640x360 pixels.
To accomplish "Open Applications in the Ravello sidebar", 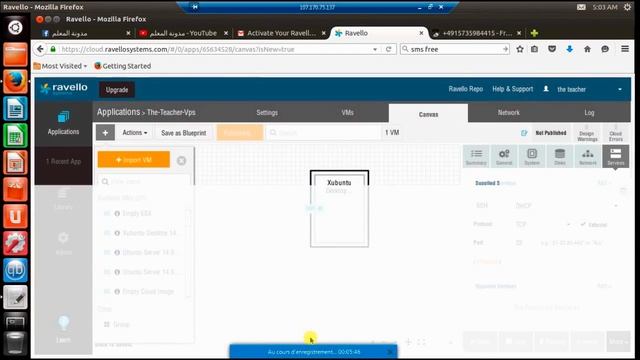I will click(63, 123).
